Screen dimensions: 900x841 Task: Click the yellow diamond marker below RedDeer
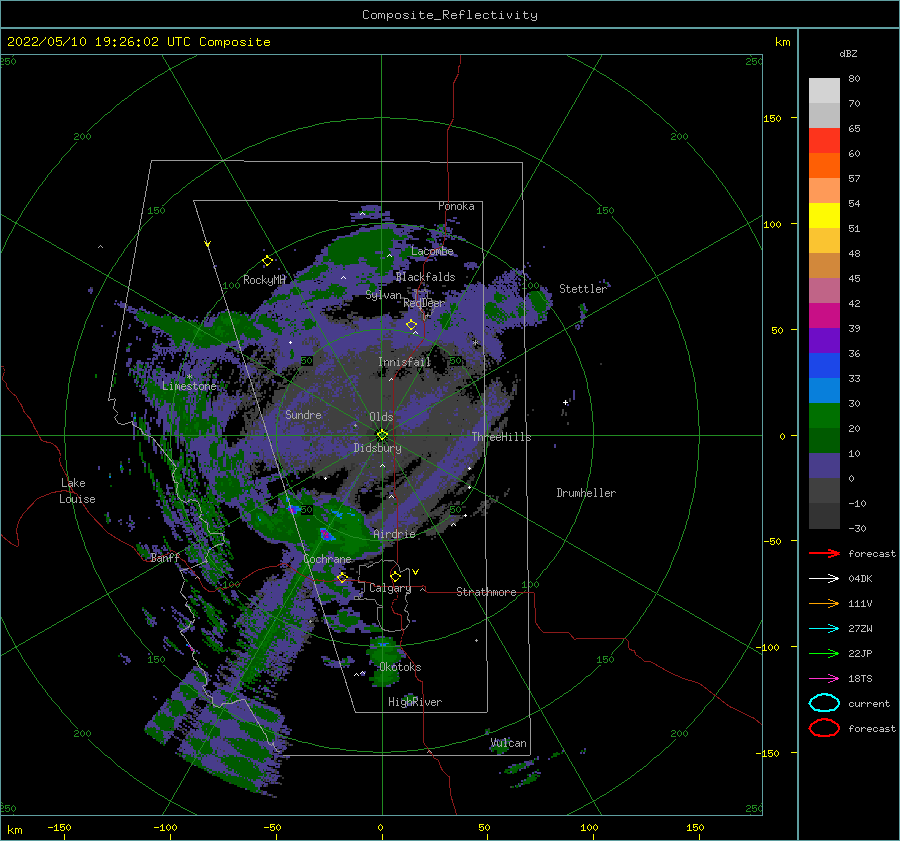(412, 325)
